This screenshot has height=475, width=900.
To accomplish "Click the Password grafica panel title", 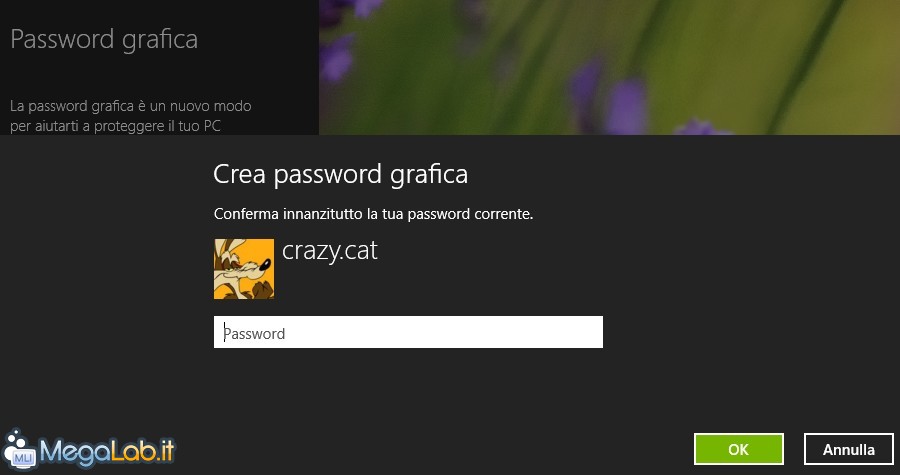I will 104,40.
